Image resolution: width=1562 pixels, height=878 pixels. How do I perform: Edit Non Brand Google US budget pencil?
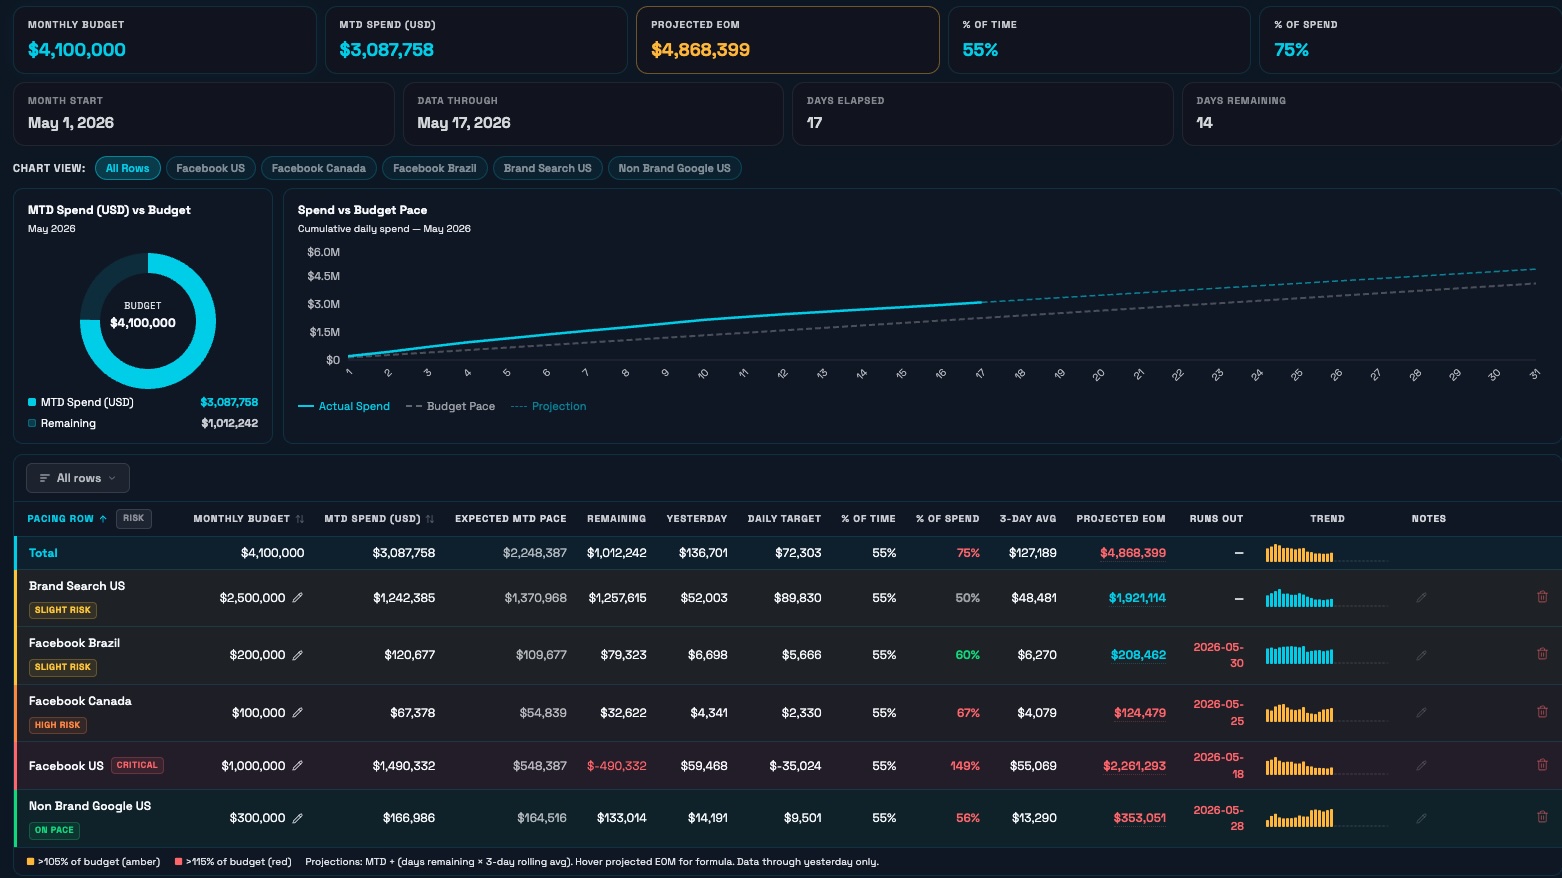point(297,818)
